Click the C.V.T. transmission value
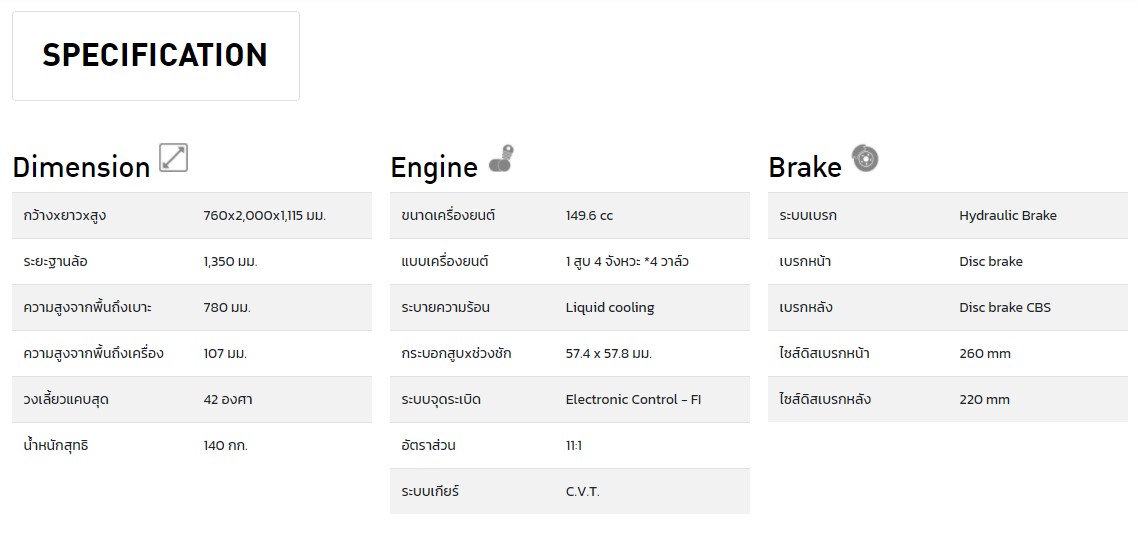Viewport: 1141px width, 554px height. [x=582, y=492]
